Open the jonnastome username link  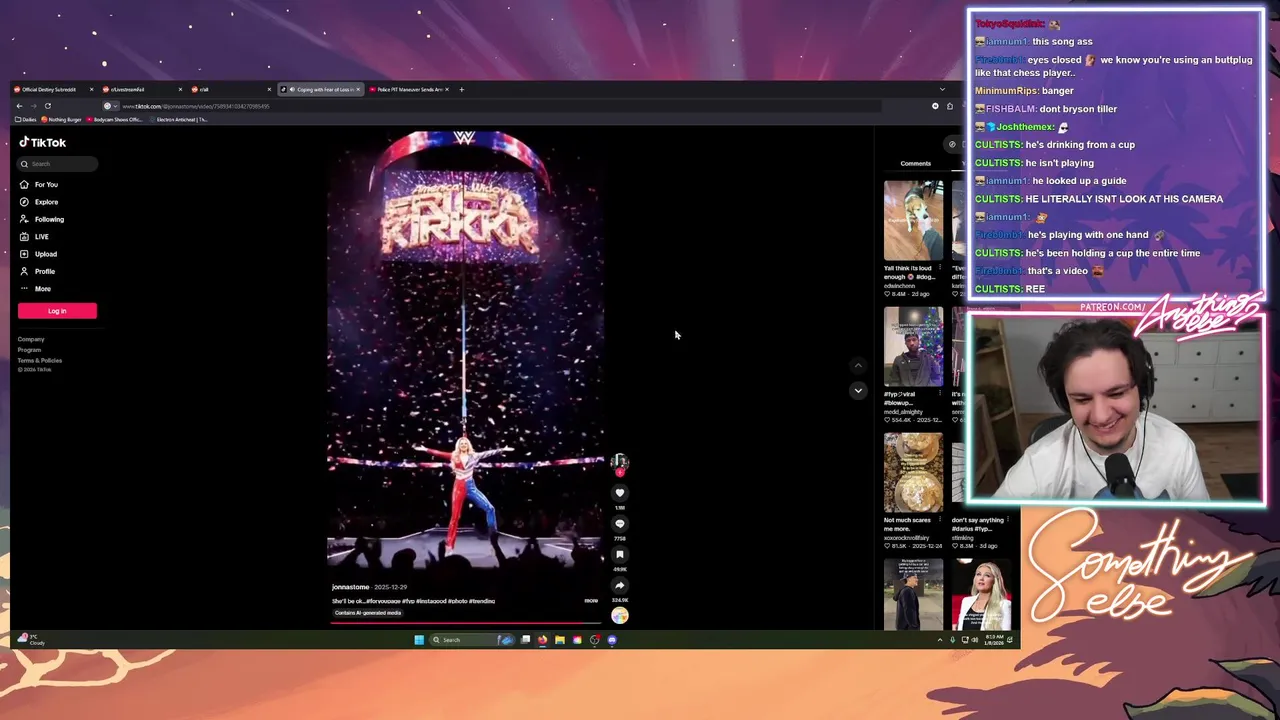350,587
